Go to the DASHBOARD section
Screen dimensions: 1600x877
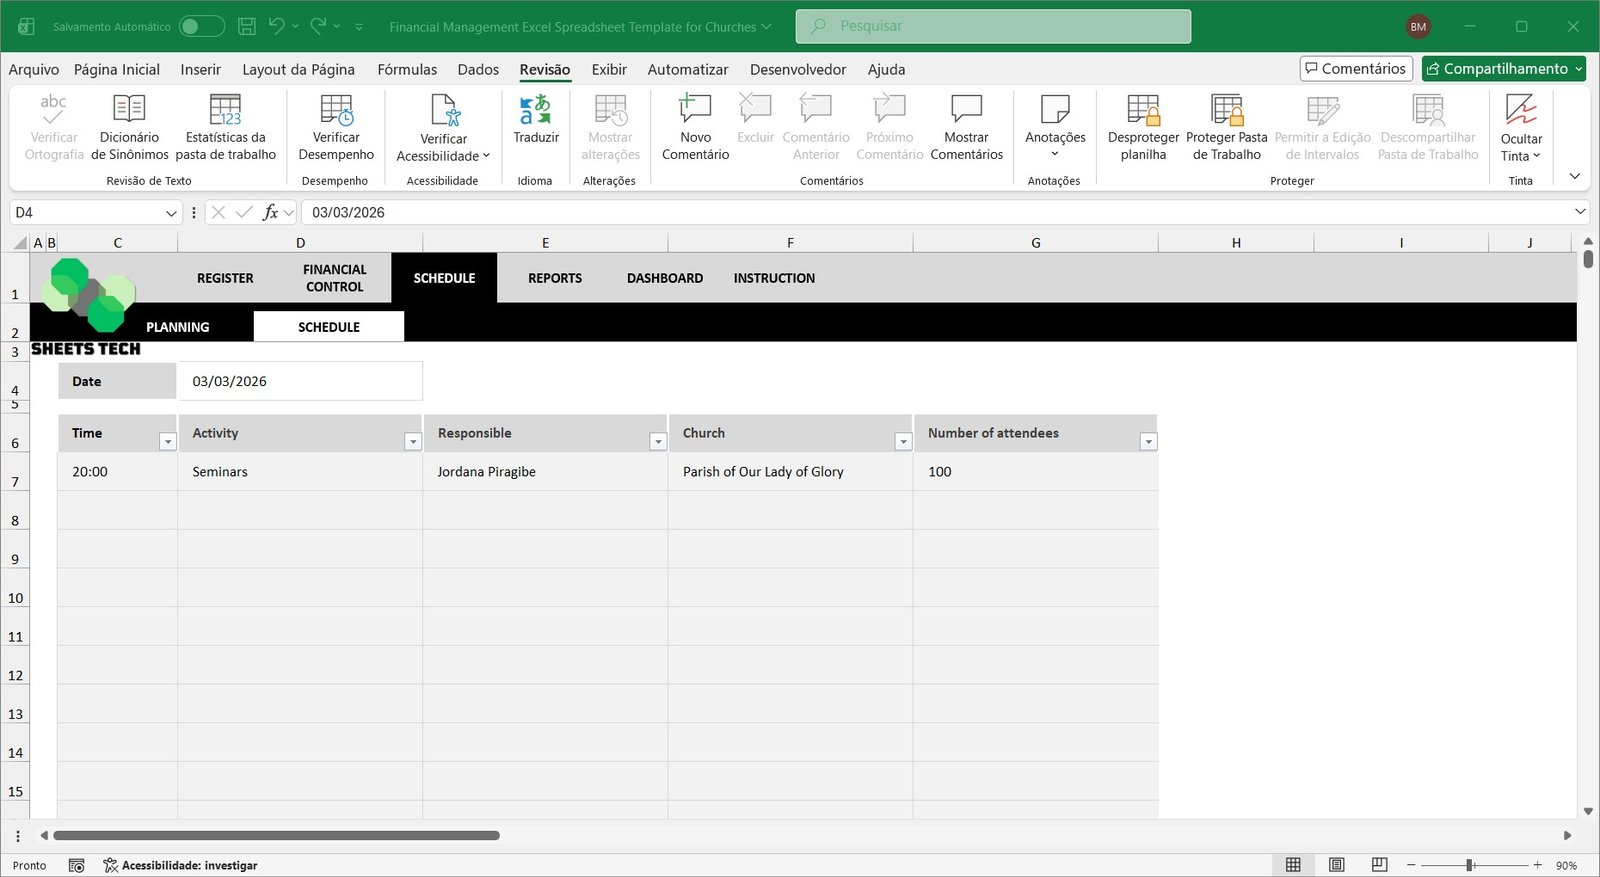tap(665, 278)
